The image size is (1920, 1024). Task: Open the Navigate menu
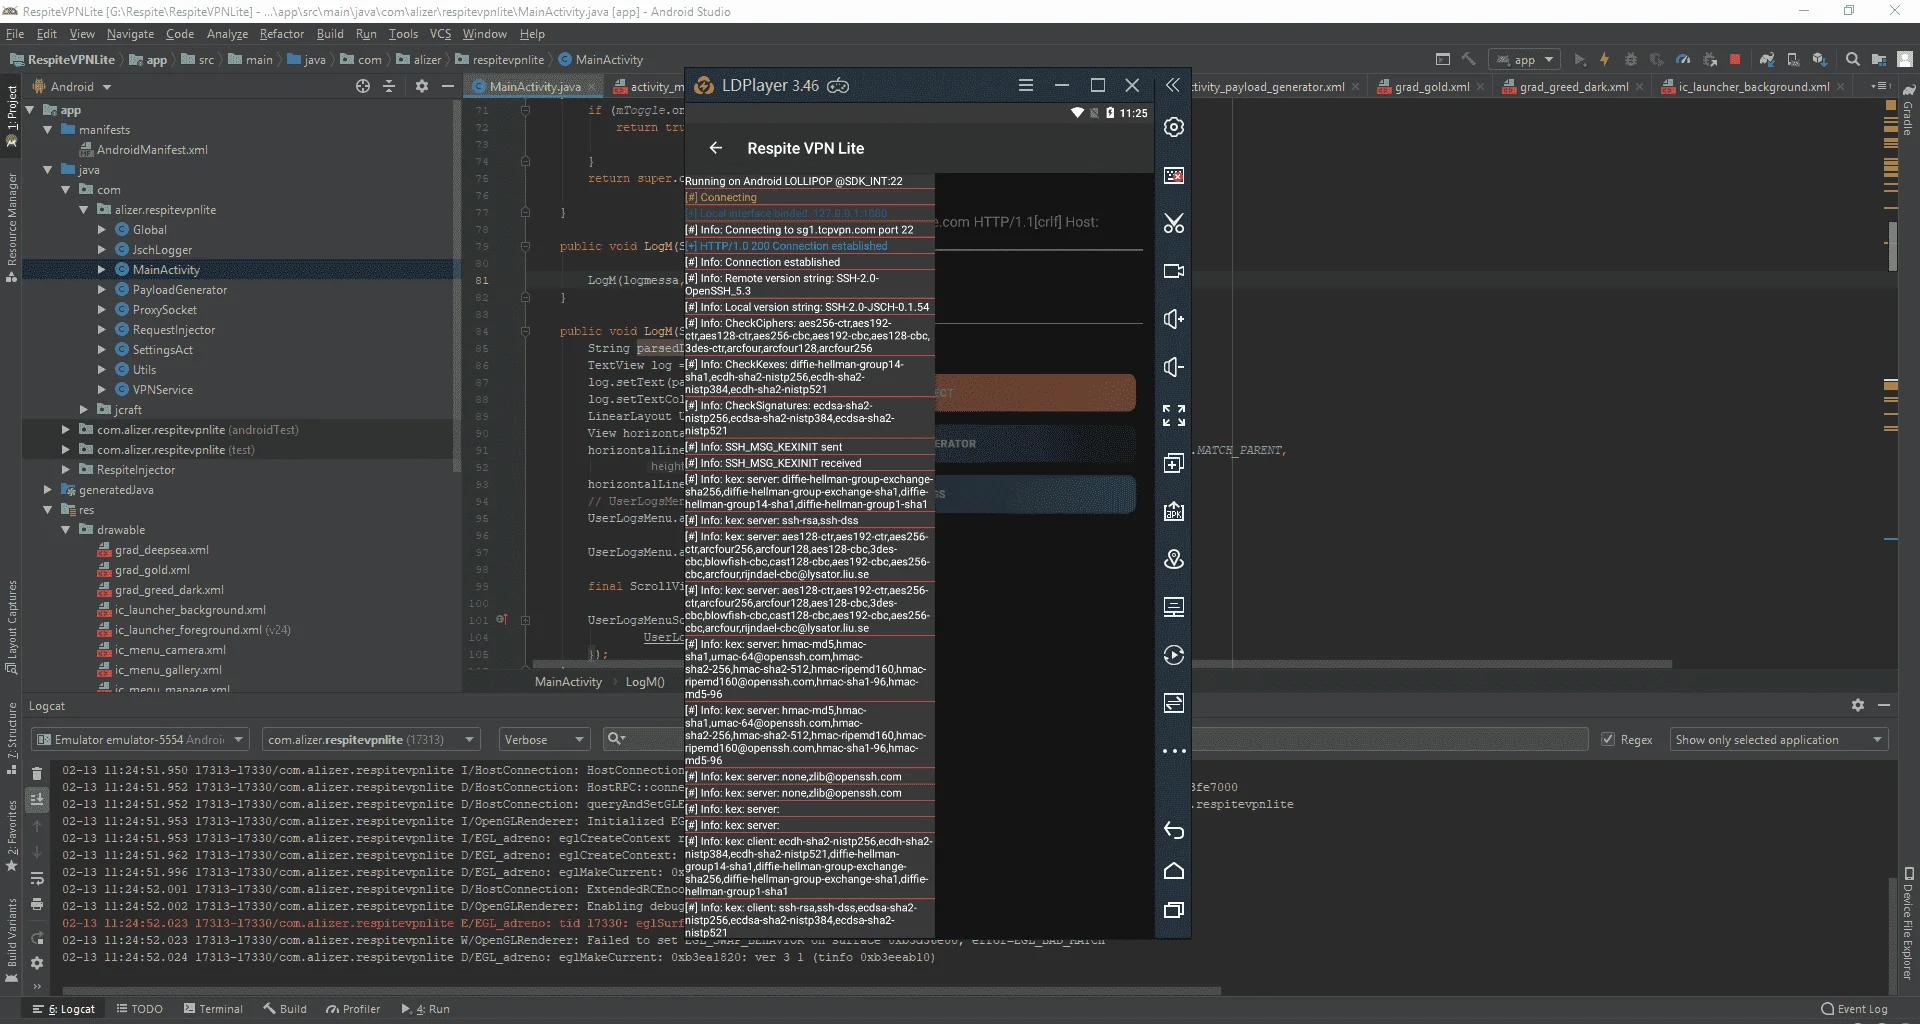click(x=131, y=34)
